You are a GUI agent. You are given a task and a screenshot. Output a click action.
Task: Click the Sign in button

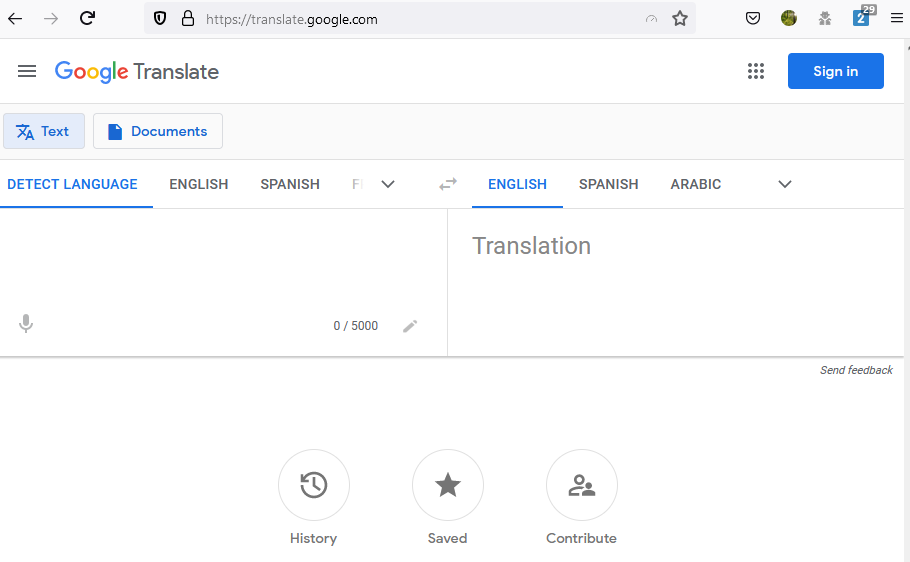pos(835,71)
